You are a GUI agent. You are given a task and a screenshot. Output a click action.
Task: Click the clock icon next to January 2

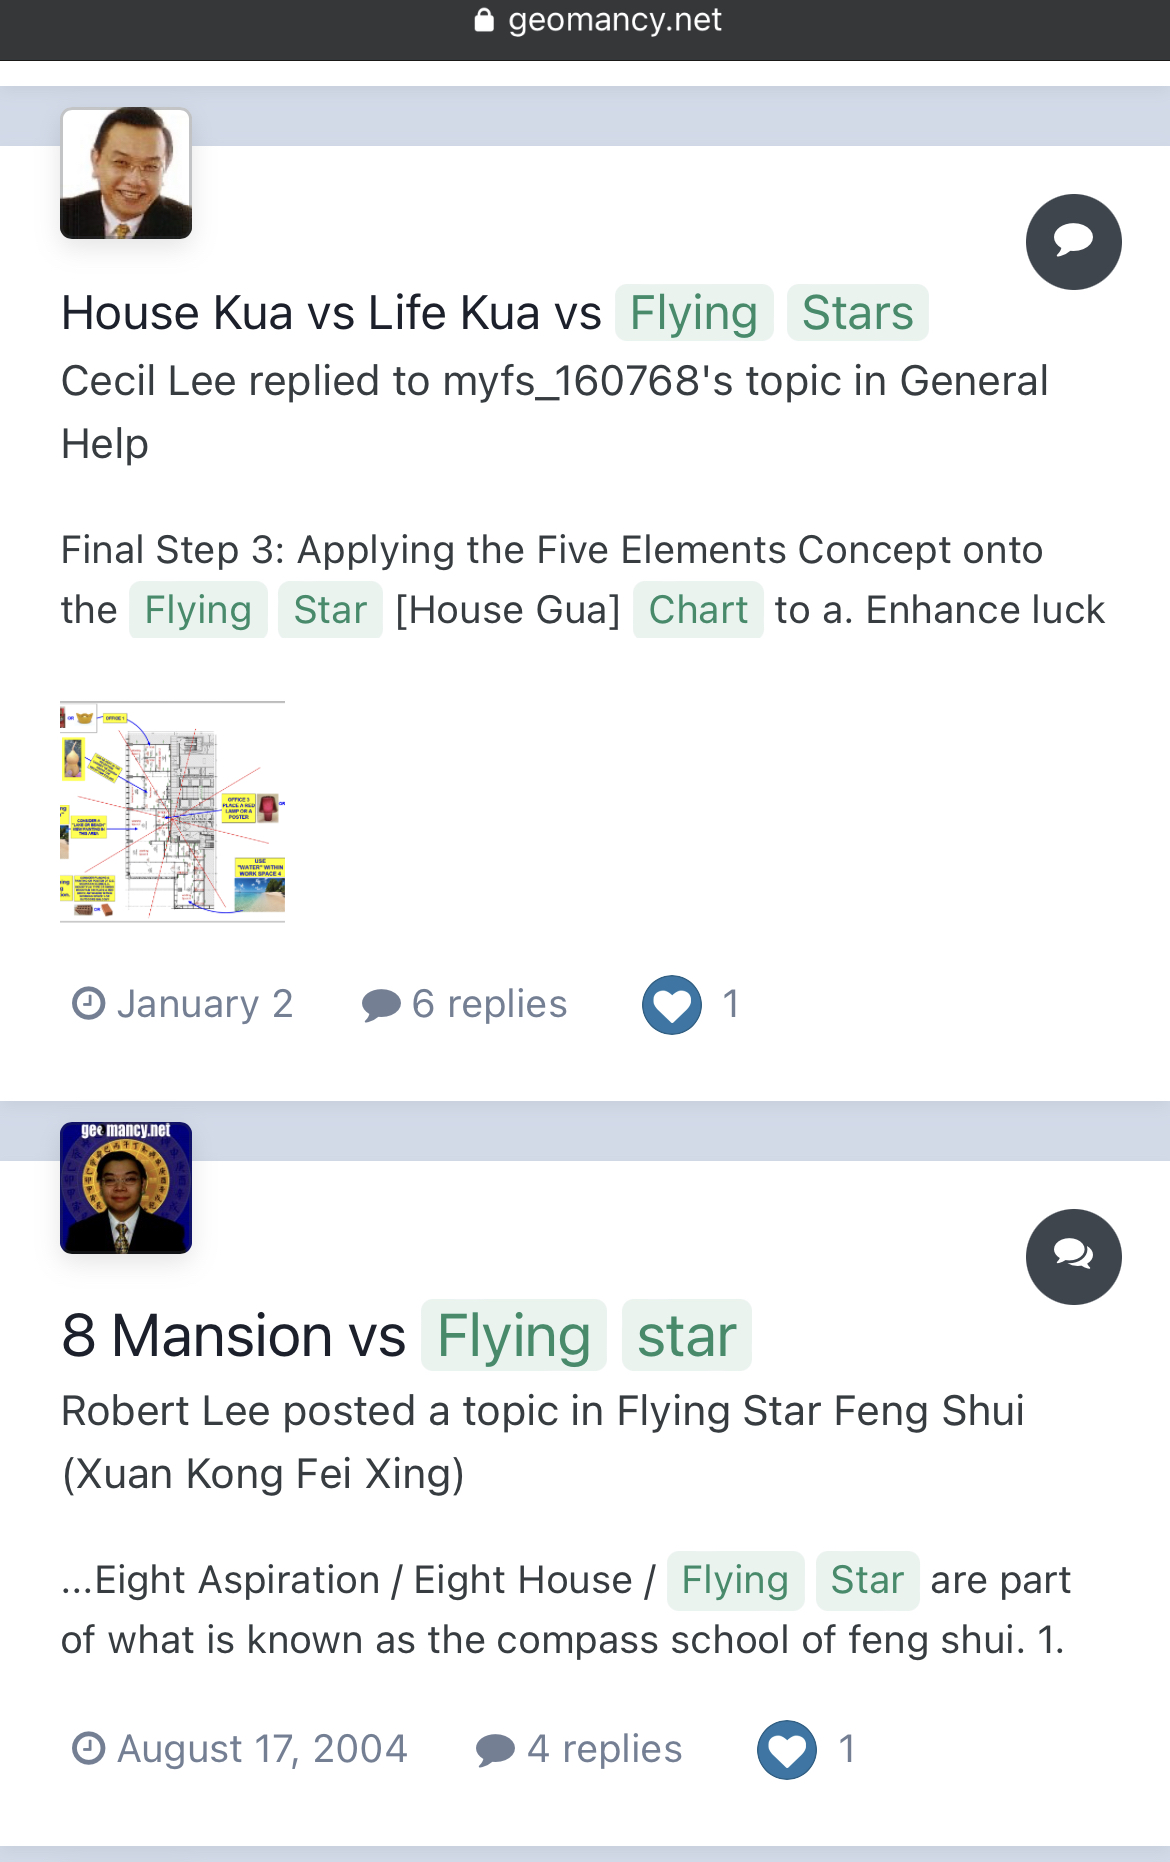point(89,1003)
